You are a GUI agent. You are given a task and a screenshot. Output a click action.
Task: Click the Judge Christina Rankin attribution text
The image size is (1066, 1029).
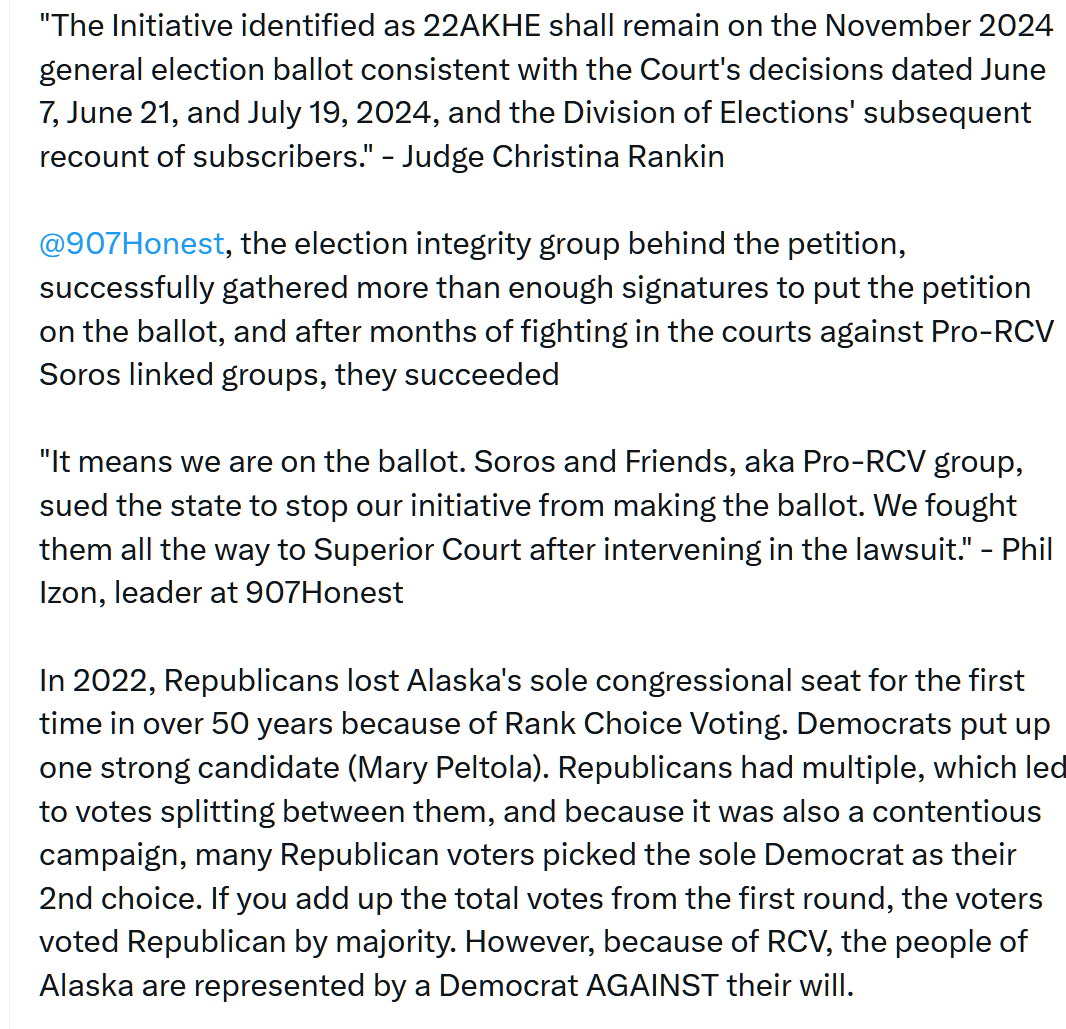pyautogui.click(x=562, y=157)
